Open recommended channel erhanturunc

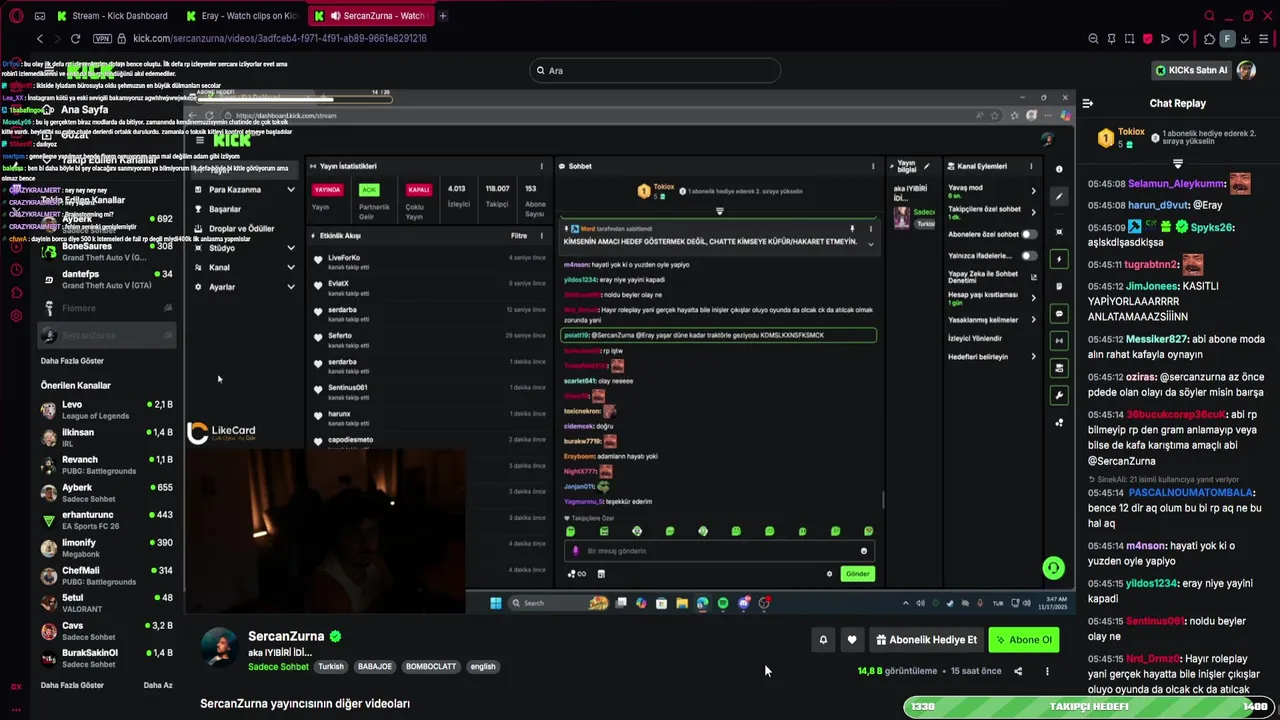(x=107, y=520)
